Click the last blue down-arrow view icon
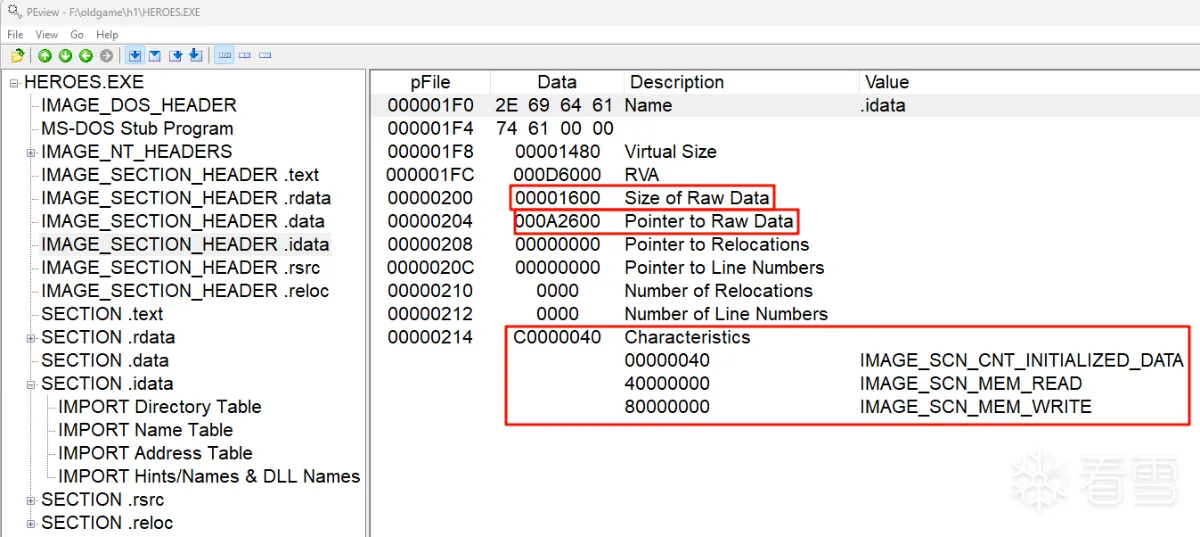Image resolution: width=1200 pixels, height=537 pixels. pyautogui.click(x=195, y=55)
